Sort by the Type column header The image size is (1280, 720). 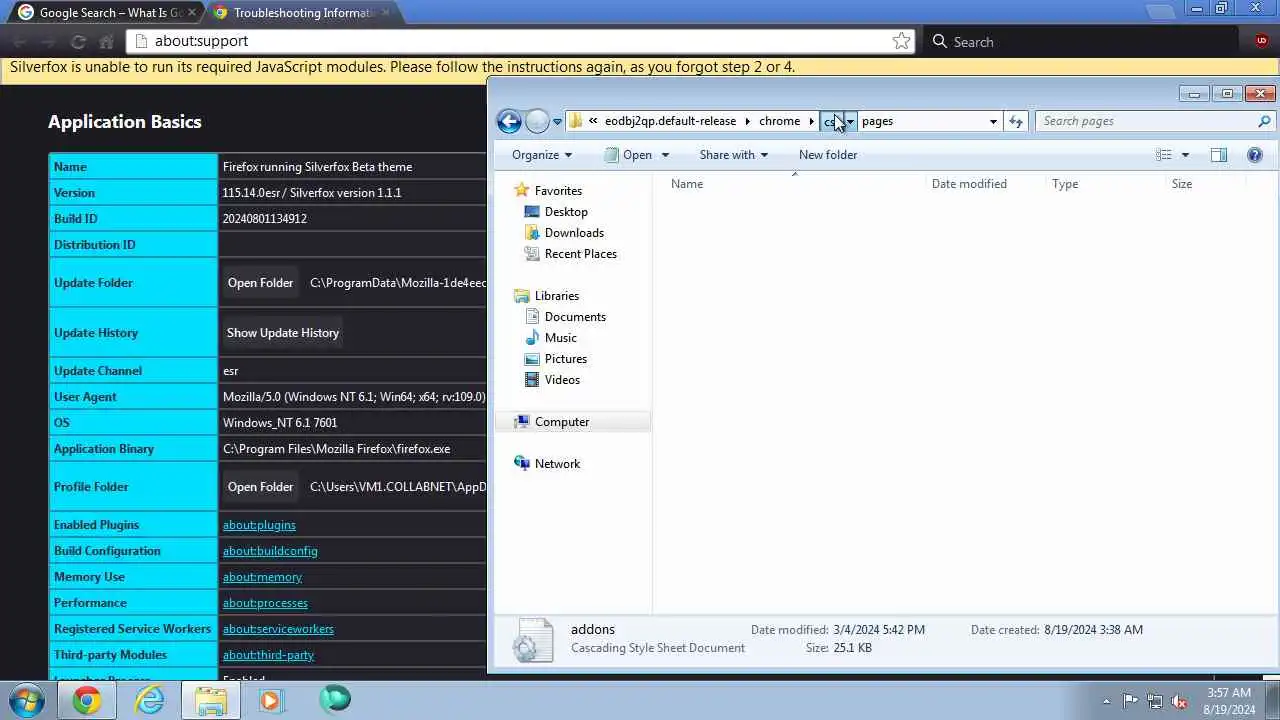[x=1065, y=184]
